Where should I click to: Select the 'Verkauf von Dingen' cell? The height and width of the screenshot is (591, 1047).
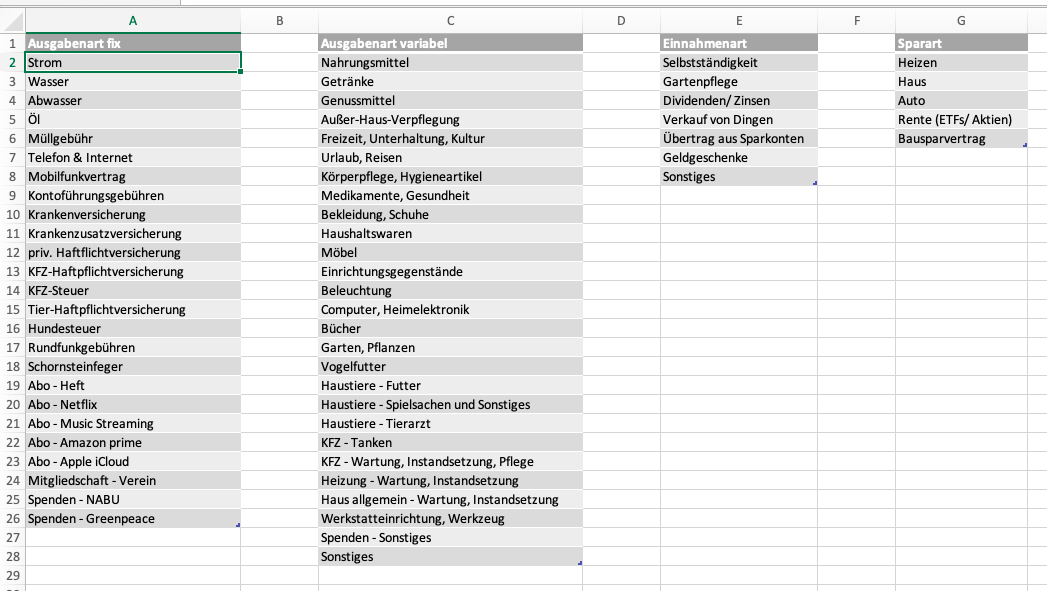click(x=739, y=120)
